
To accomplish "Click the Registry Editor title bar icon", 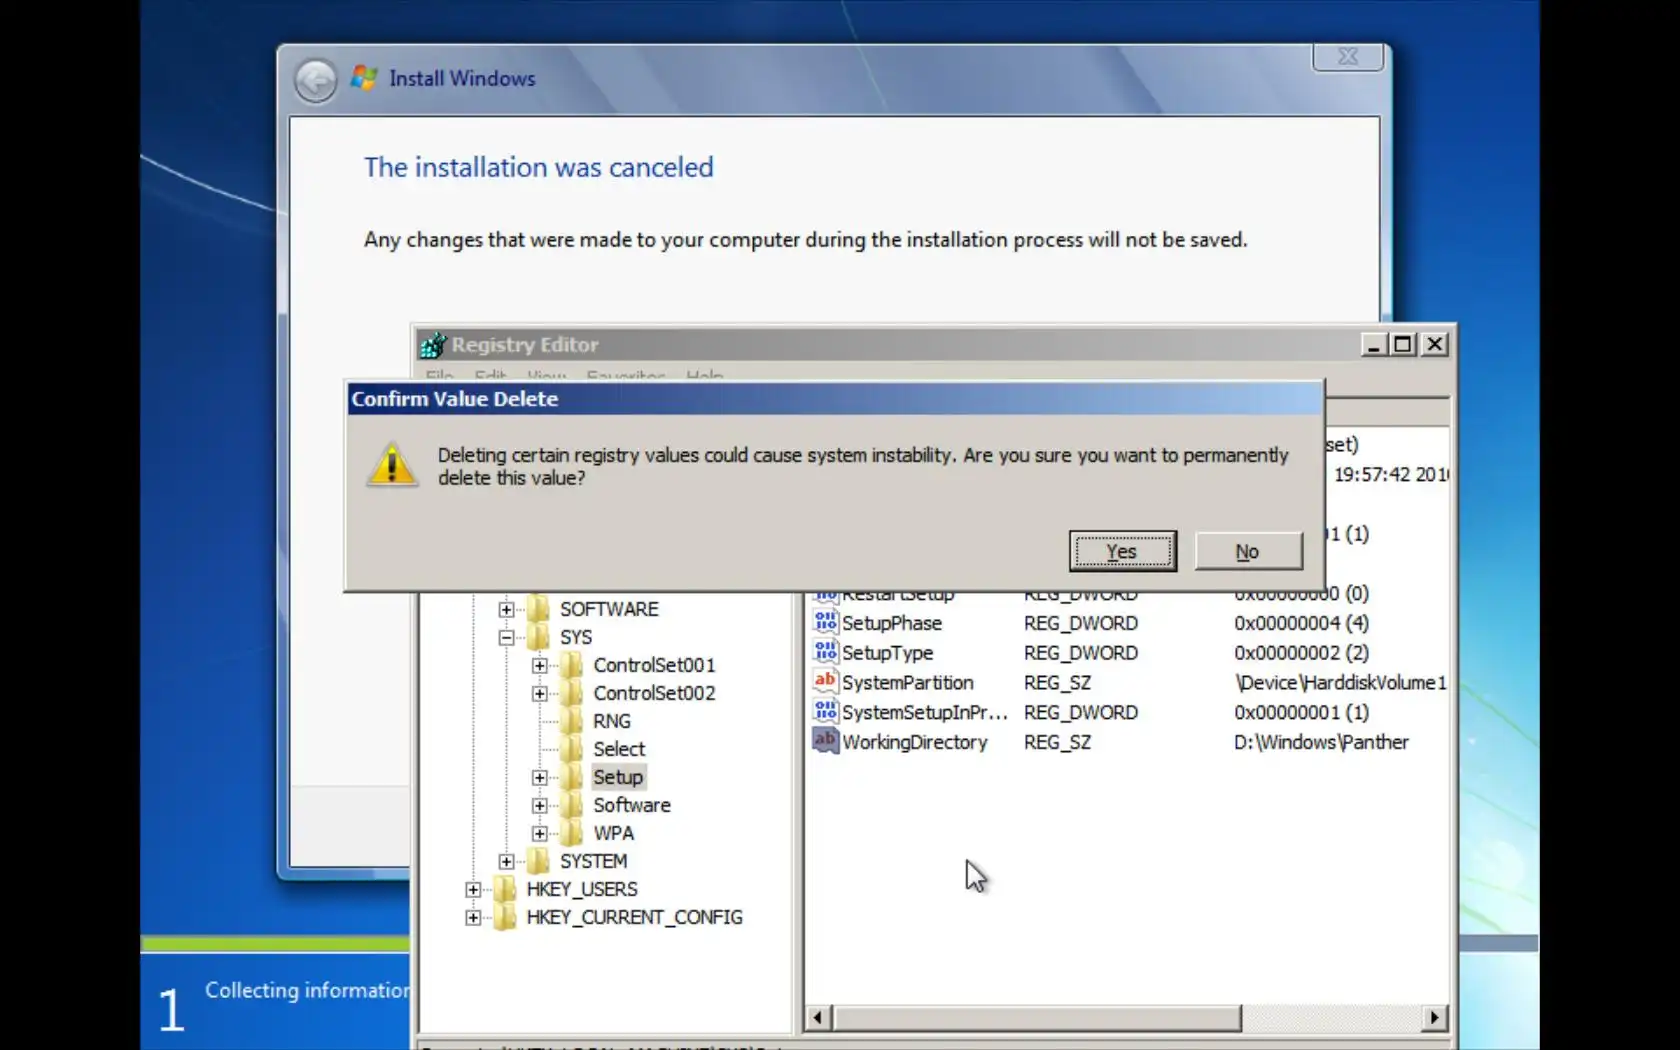I will [433, 345].
